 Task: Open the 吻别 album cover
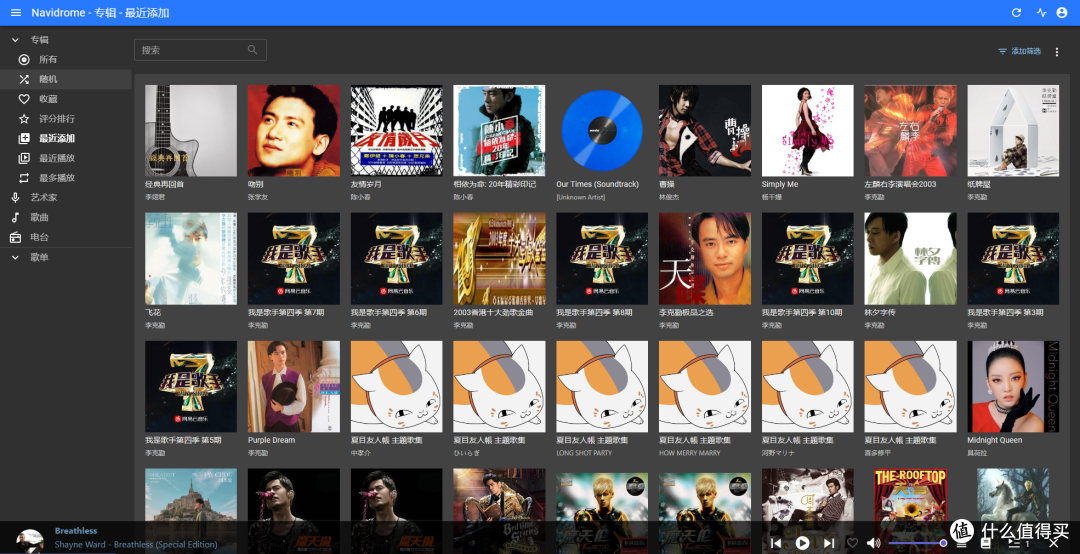(x=293, y=131)
